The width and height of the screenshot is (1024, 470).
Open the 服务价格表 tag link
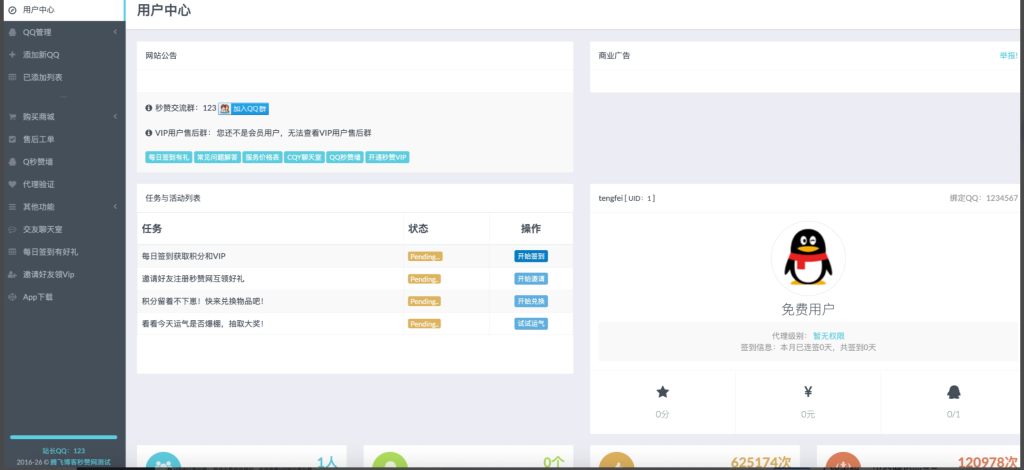point(262,157)
